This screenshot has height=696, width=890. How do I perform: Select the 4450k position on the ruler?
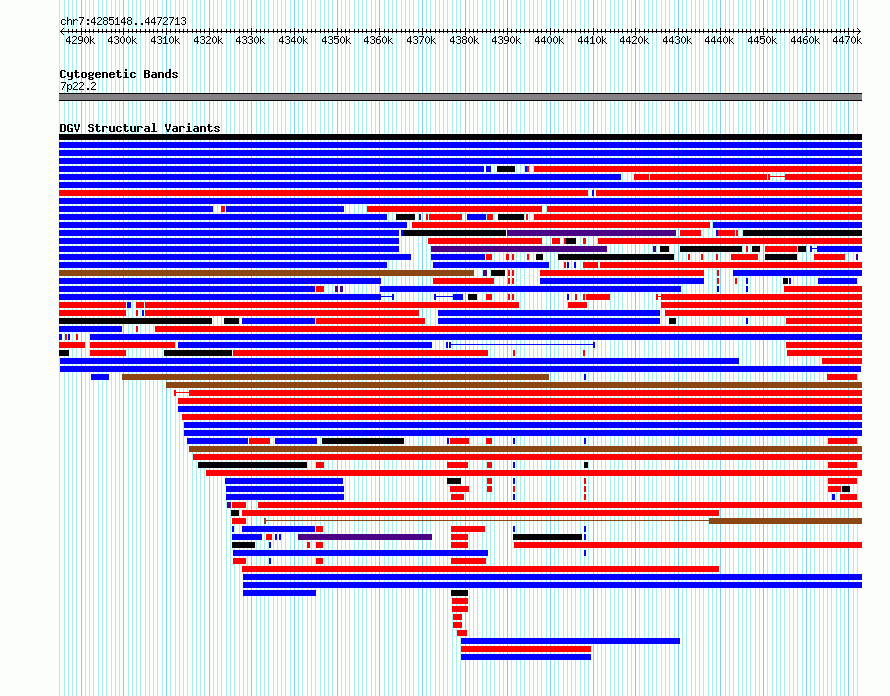[762, 40]
